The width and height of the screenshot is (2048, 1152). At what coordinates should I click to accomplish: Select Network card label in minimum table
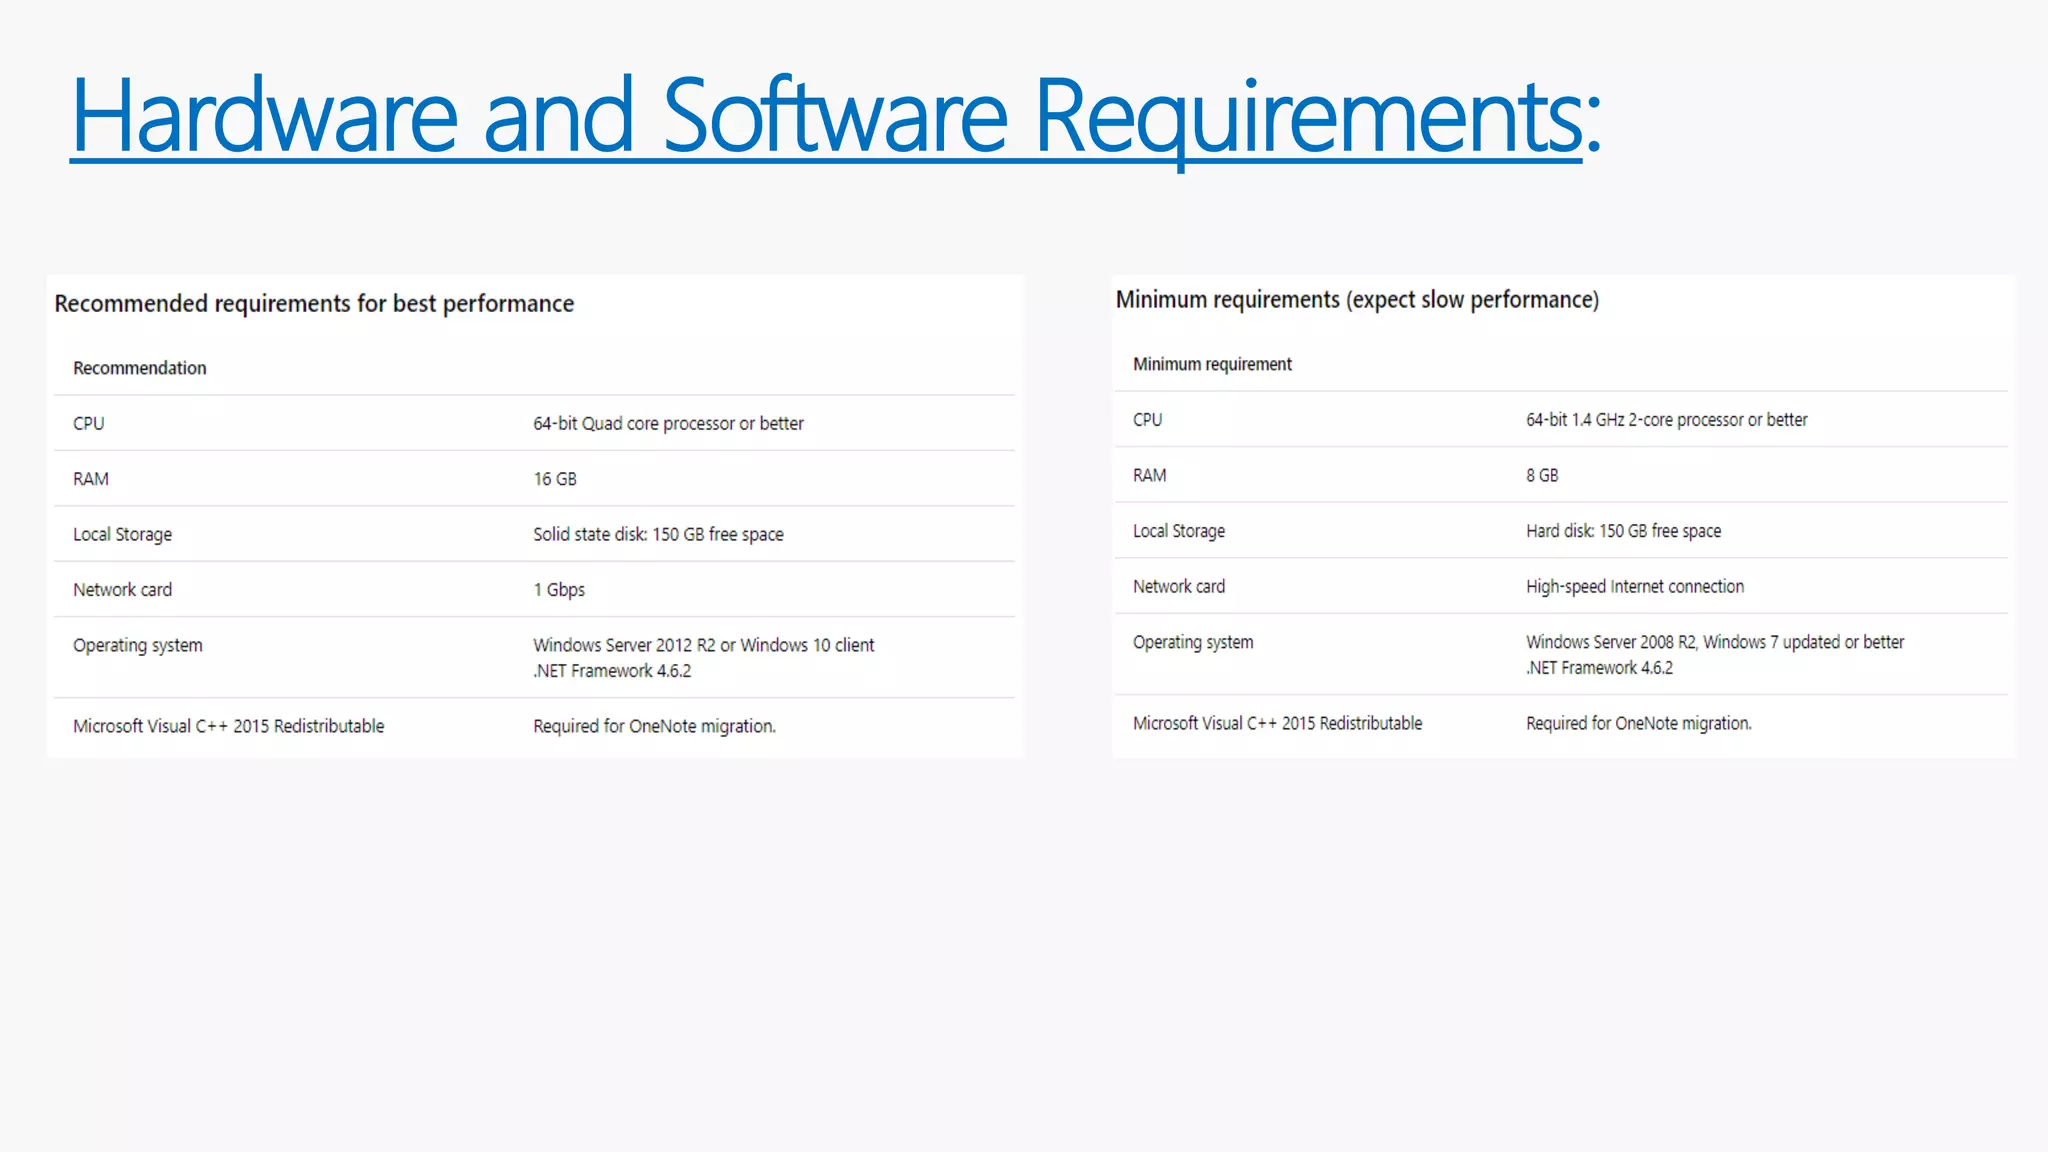pyautogui.click(x=1179, y=586)
